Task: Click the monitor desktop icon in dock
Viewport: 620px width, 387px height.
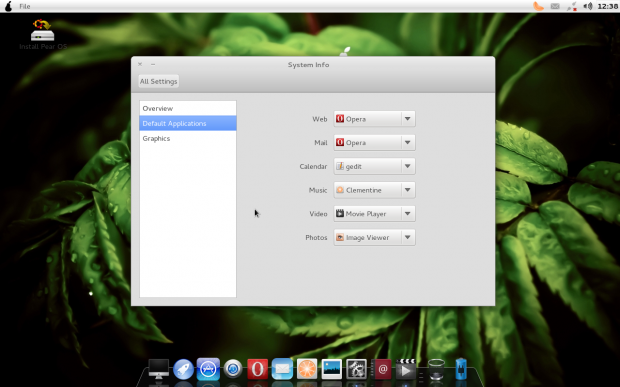Action: 159,369
